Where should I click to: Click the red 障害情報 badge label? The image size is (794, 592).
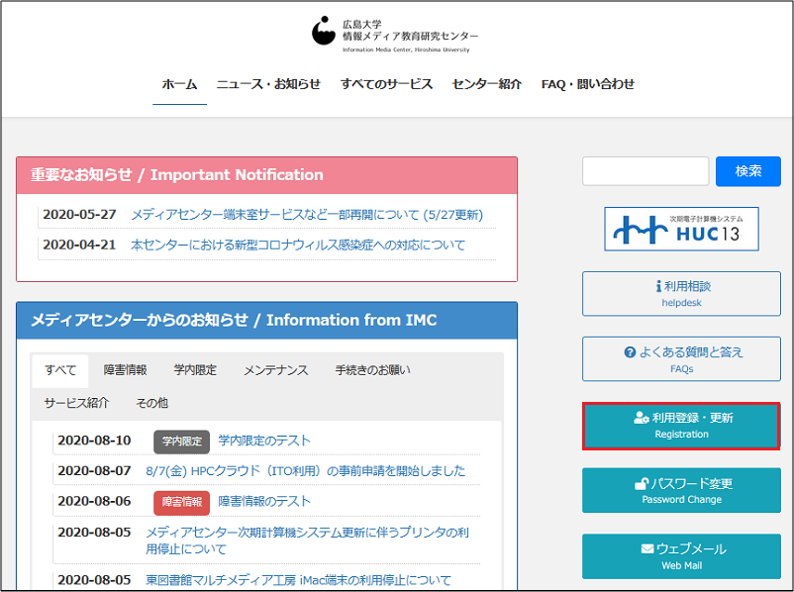click(181, 502)
